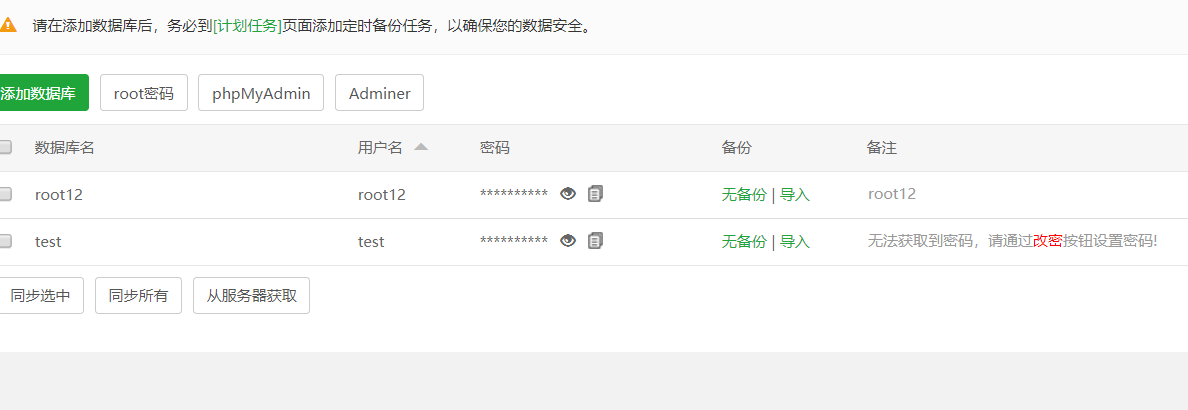The image size is (1188, 410).
Task: Check the test row checkbox
Action: click(x=5, y=241)
